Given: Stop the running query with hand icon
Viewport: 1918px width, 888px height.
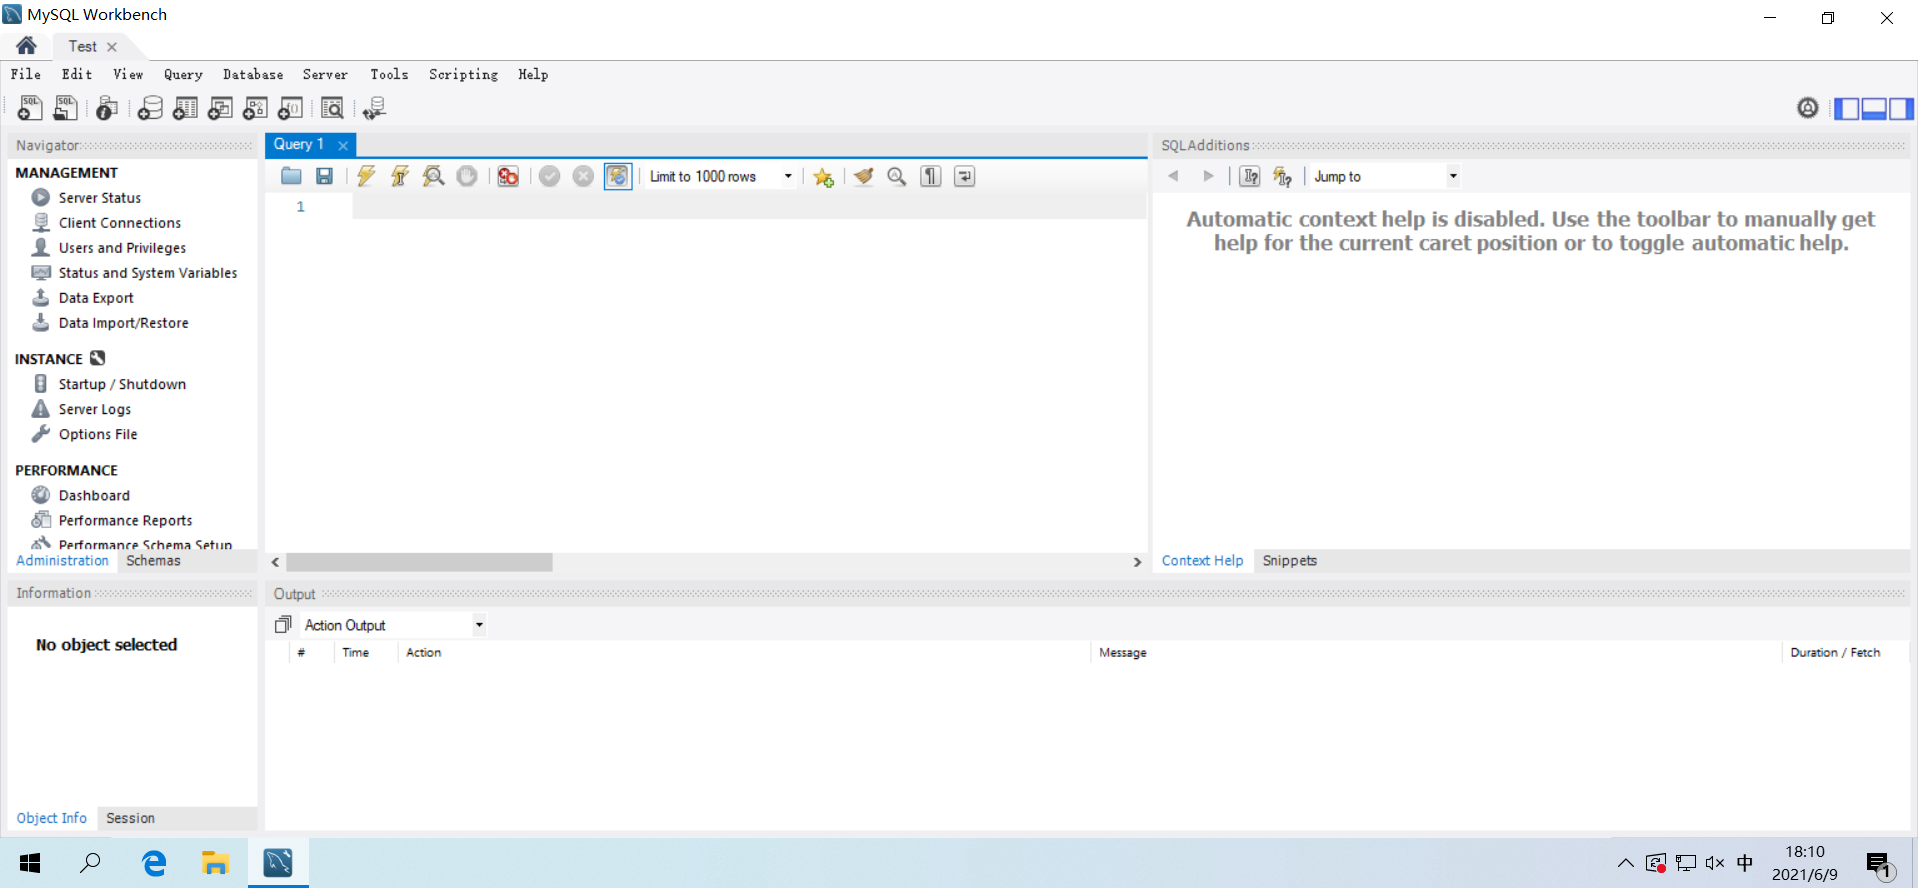Looking at the screenshot, I should click(x=467, y=176).
